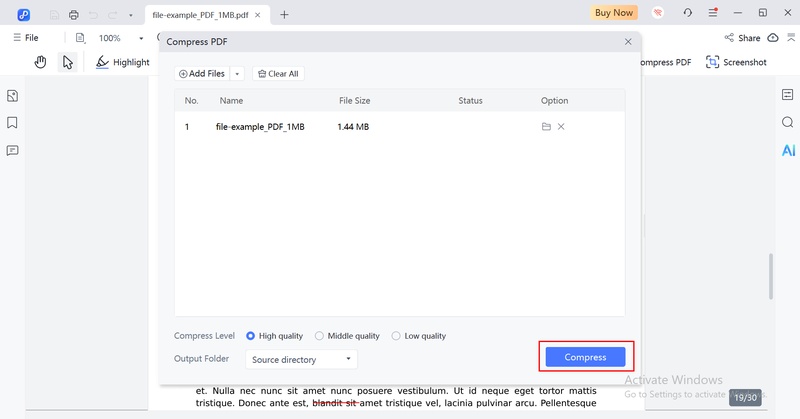The height and width of the screenshot is (419, 800).
Task: Click the Option column header
Action: point(555,101)
